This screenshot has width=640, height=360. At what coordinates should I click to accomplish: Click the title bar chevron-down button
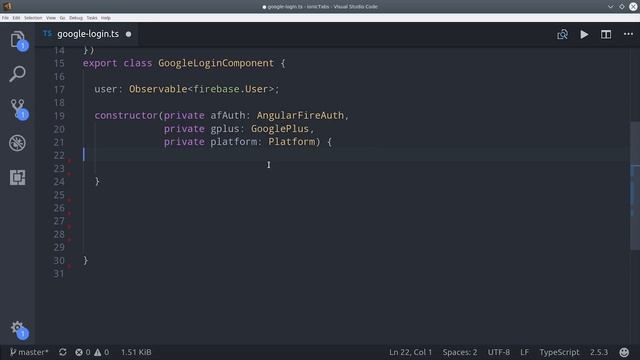coord(610,7)
